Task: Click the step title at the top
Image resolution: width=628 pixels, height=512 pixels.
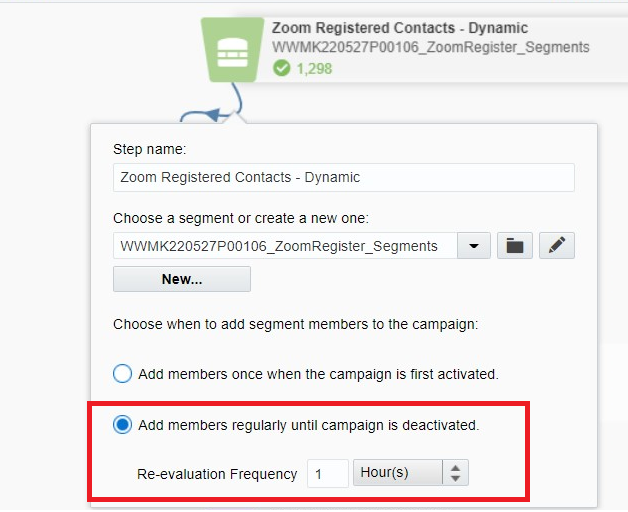Action: [400, 28]
